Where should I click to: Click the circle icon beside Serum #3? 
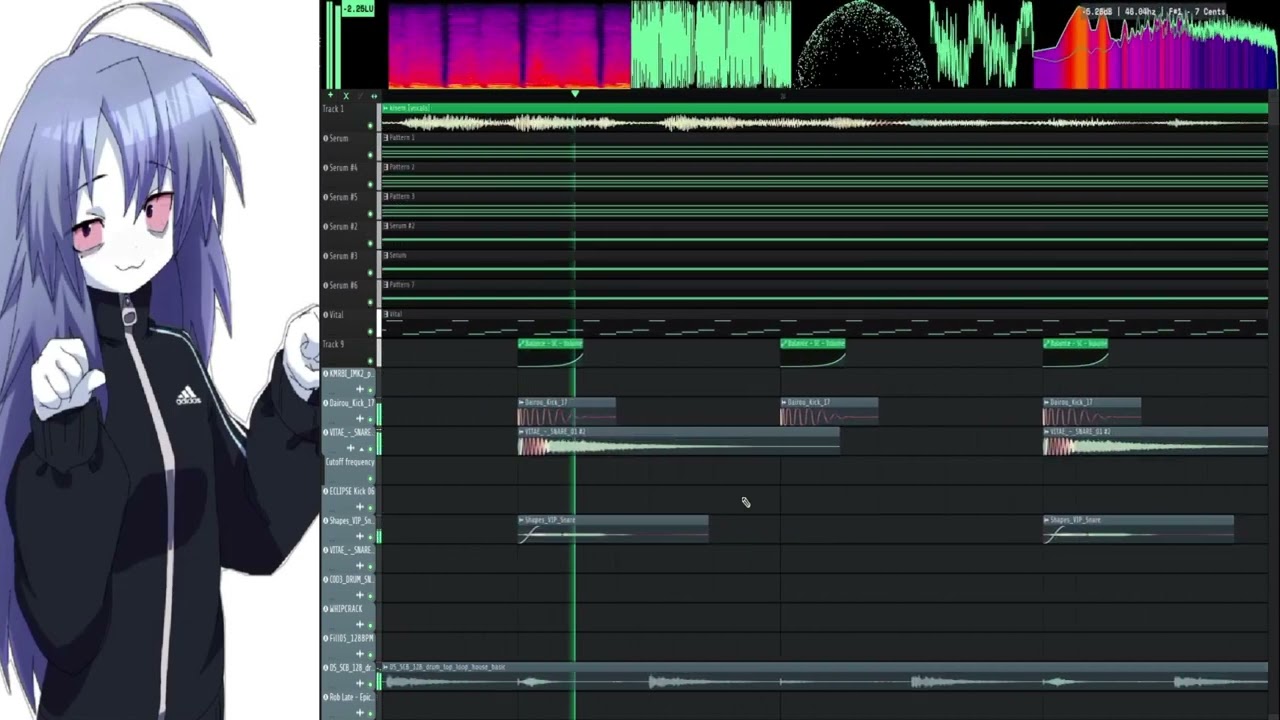(x=326, y=256)
